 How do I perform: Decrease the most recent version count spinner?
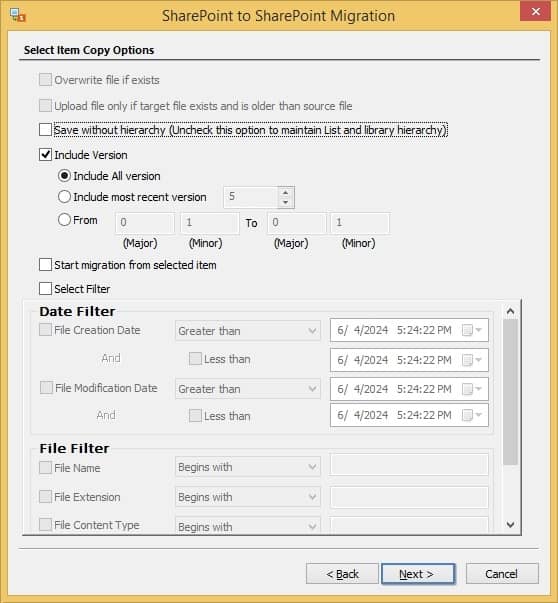[x=285, y=202]
